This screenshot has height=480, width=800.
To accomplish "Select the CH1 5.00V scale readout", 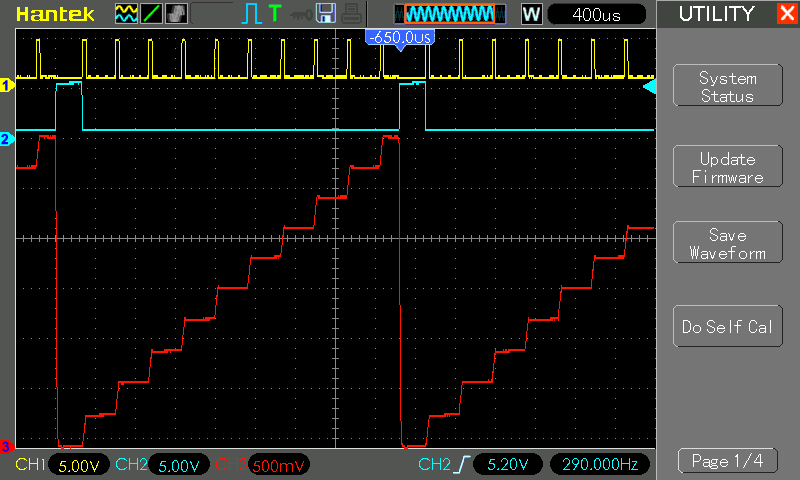I will [x=78, y=465].
